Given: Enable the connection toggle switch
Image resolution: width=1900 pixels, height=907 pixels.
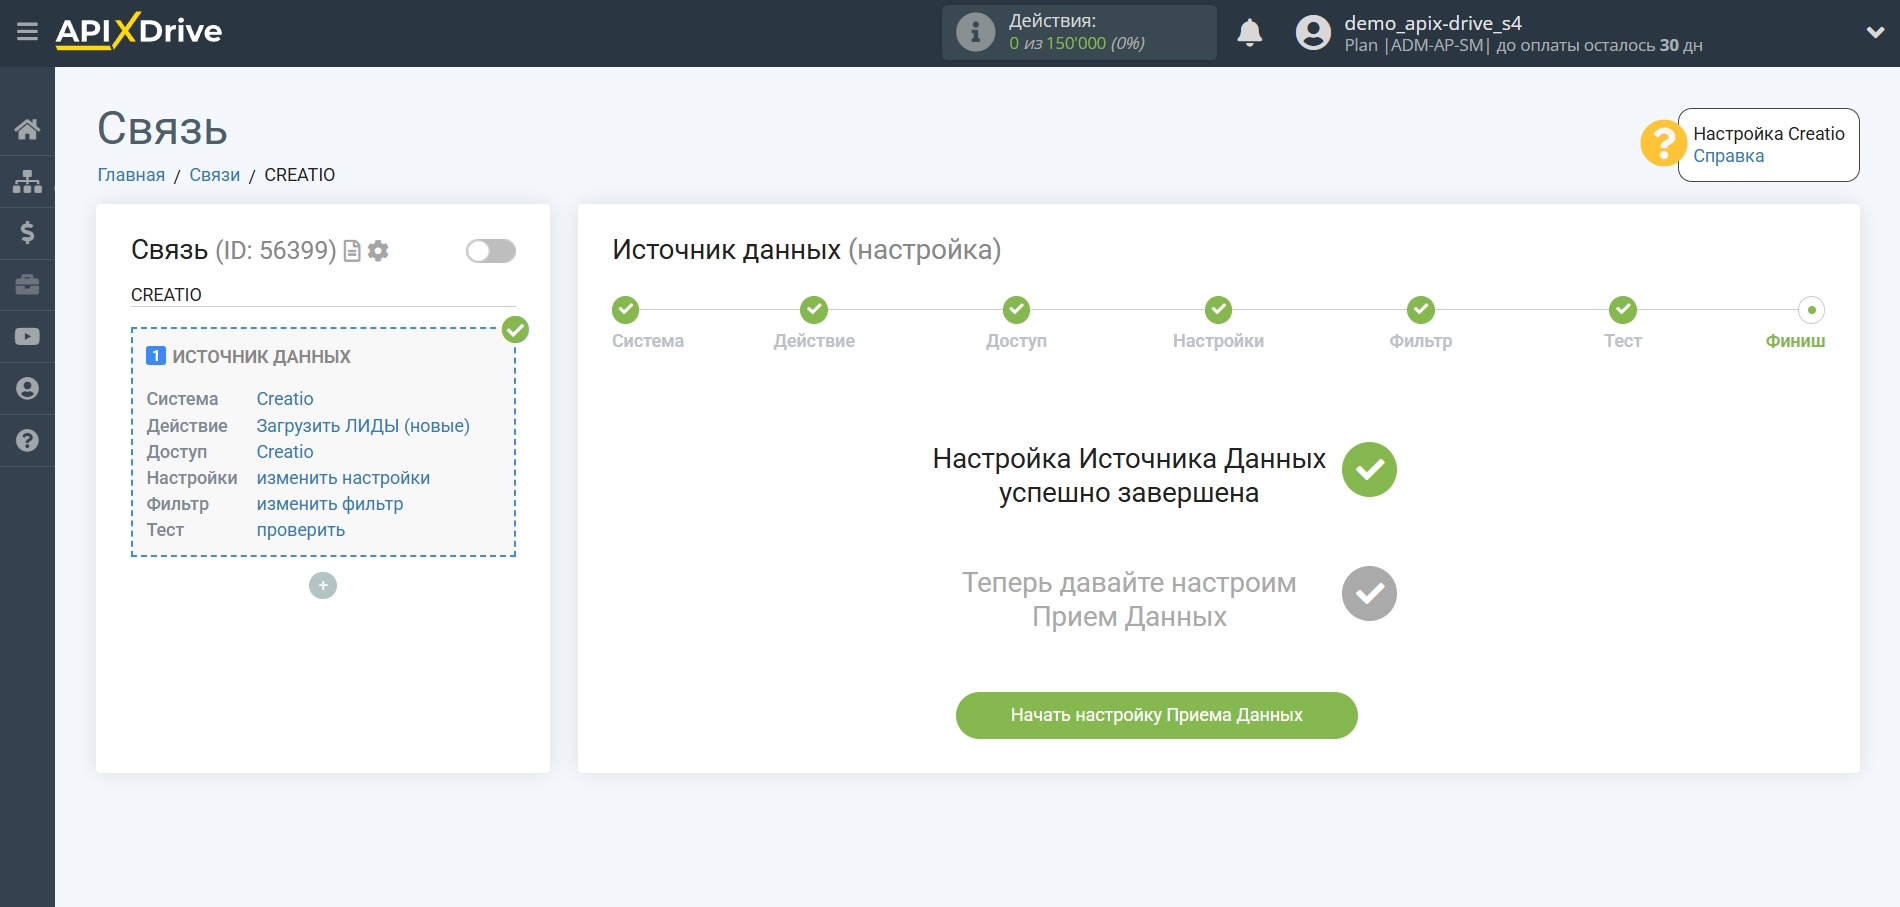Looking at the screenshot, I should coord(489,251).
